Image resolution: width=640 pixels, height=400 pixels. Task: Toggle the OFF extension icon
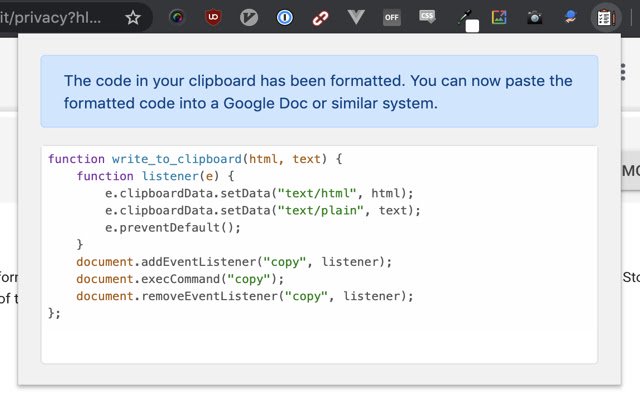tap(391, 18)
